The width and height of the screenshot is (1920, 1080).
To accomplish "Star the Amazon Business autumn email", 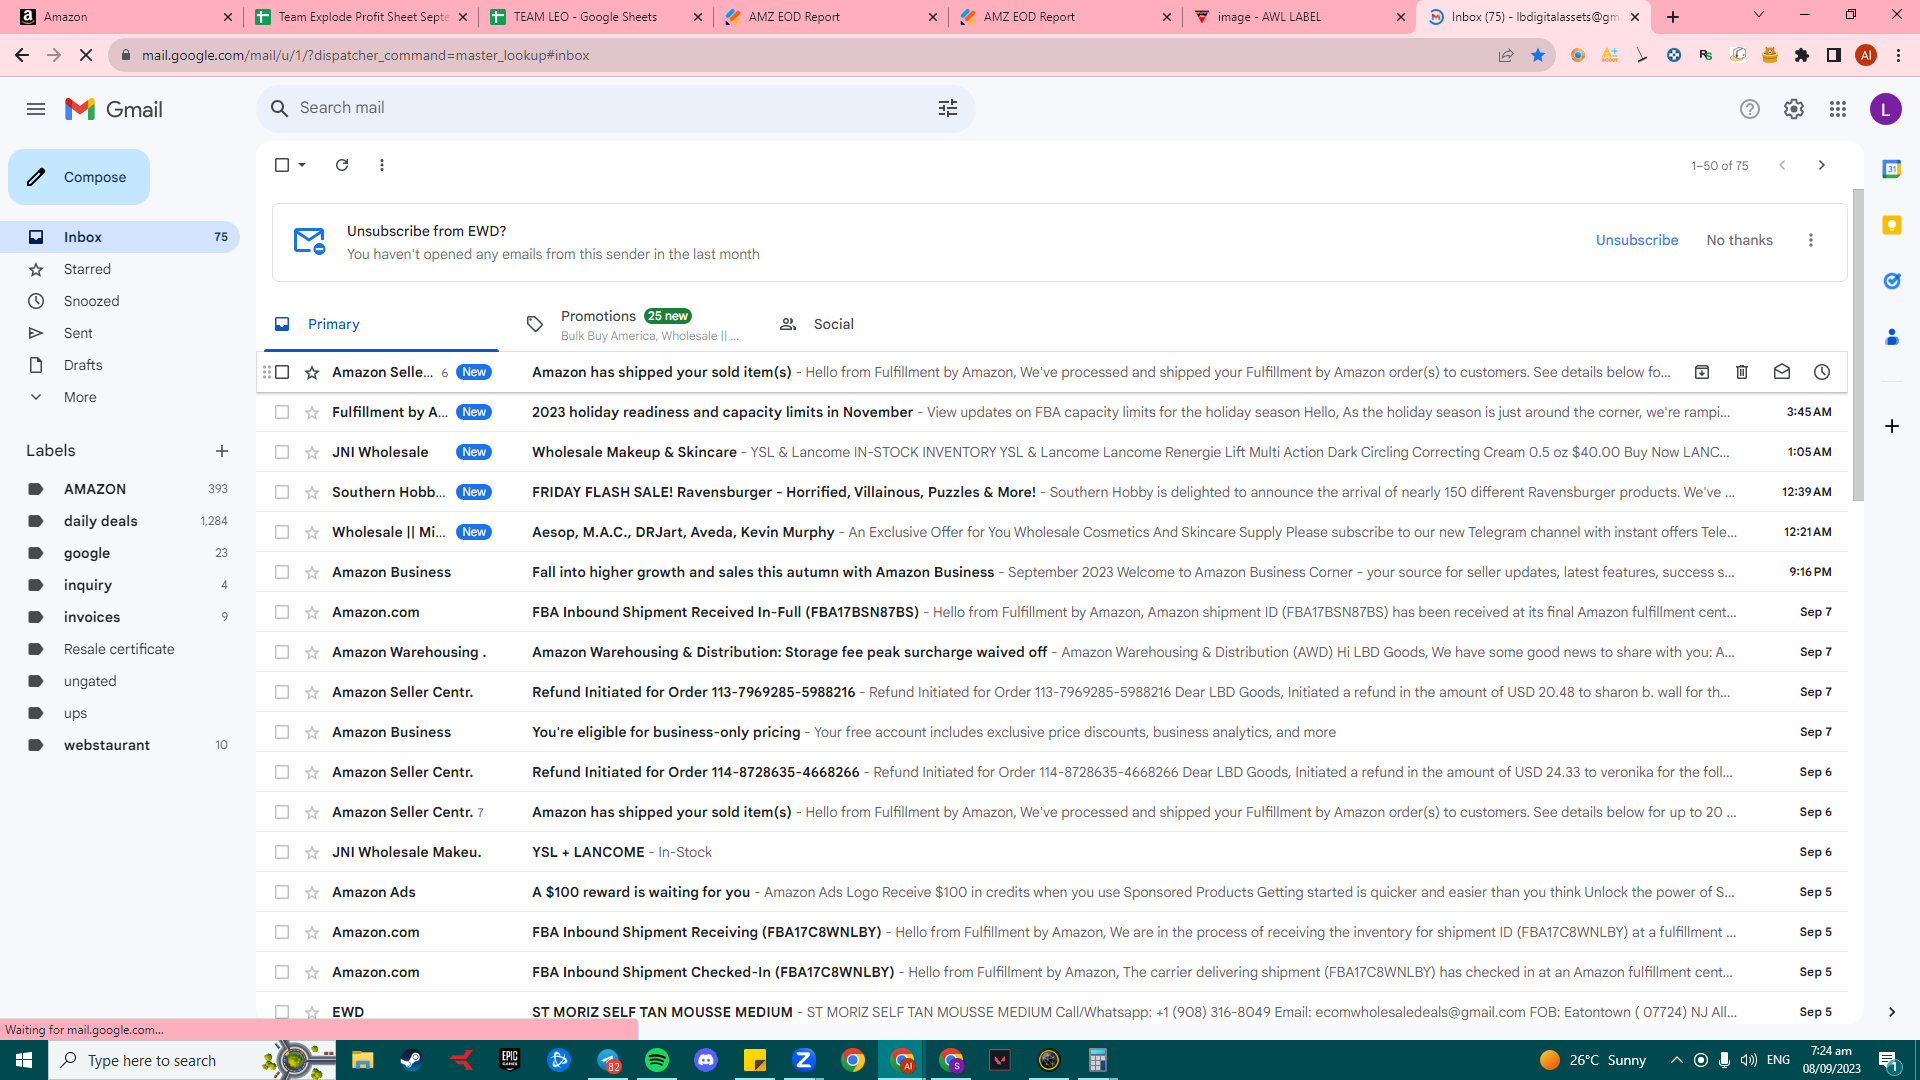I will point(312,572).
